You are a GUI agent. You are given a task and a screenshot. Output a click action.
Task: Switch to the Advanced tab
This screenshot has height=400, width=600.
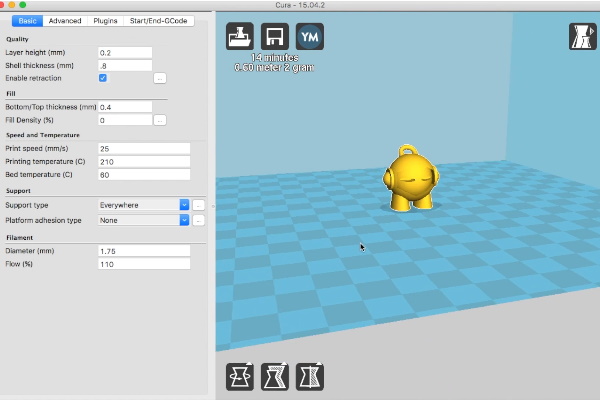point(65,20)
